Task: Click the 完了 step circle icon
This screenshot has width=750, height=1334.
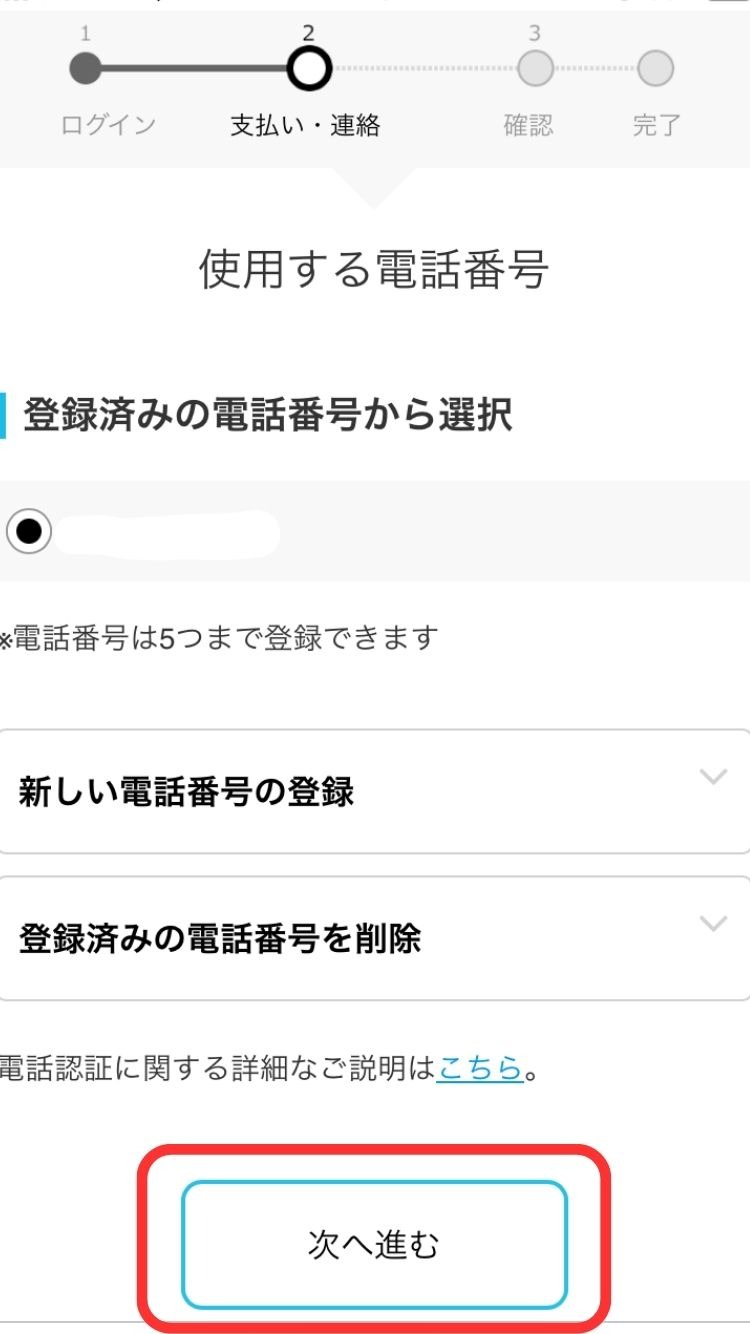Action: coord(657,68)
